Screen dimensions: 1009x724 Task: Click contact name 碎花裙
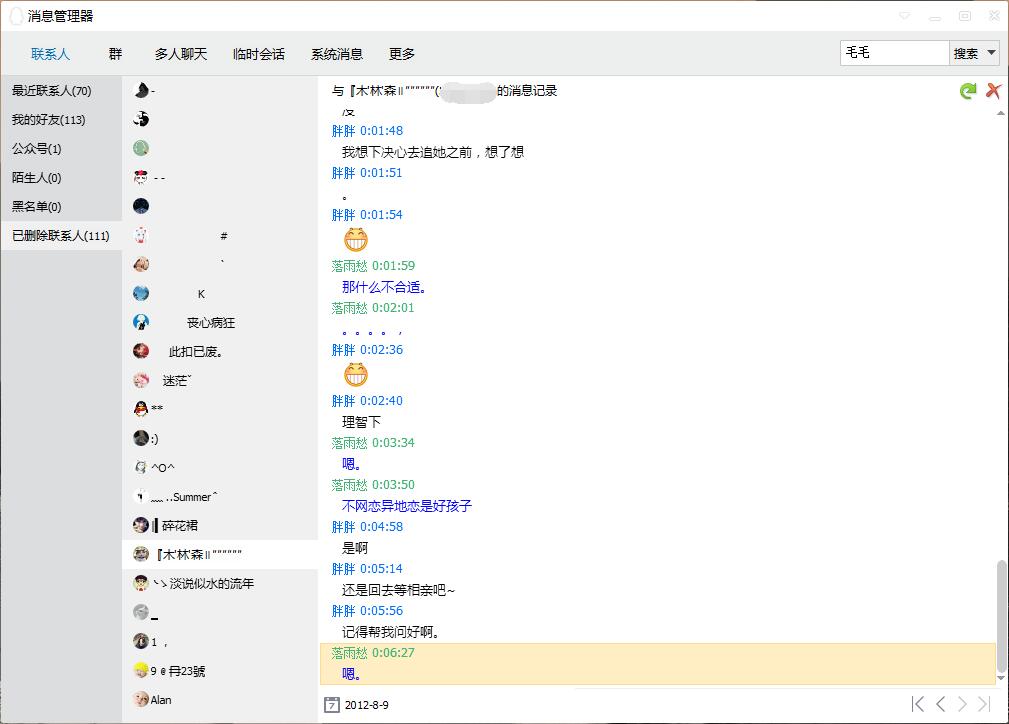[180, 526]
